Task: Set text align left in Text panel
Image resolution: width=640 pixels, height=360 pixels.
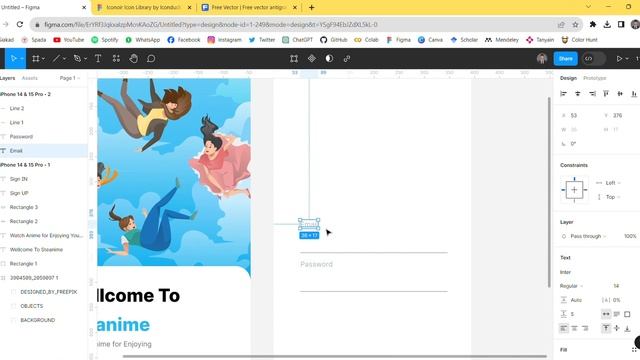Action: coord(564,328)
